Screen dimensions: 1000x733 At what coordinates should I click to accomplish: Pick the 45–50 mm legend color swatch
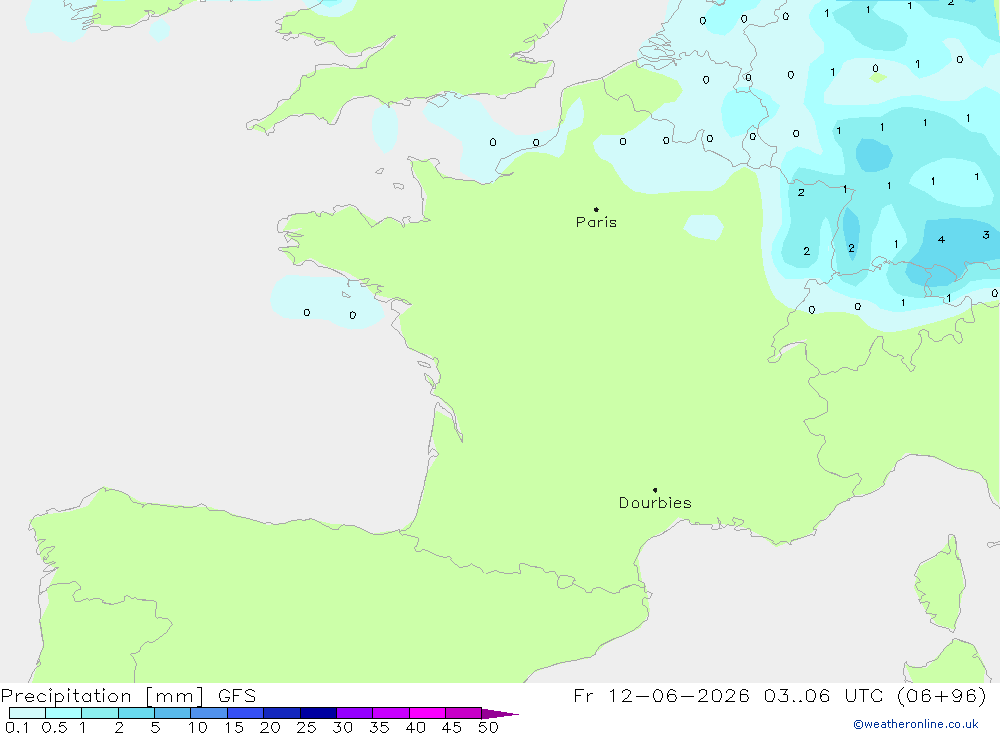coord(464,713)
